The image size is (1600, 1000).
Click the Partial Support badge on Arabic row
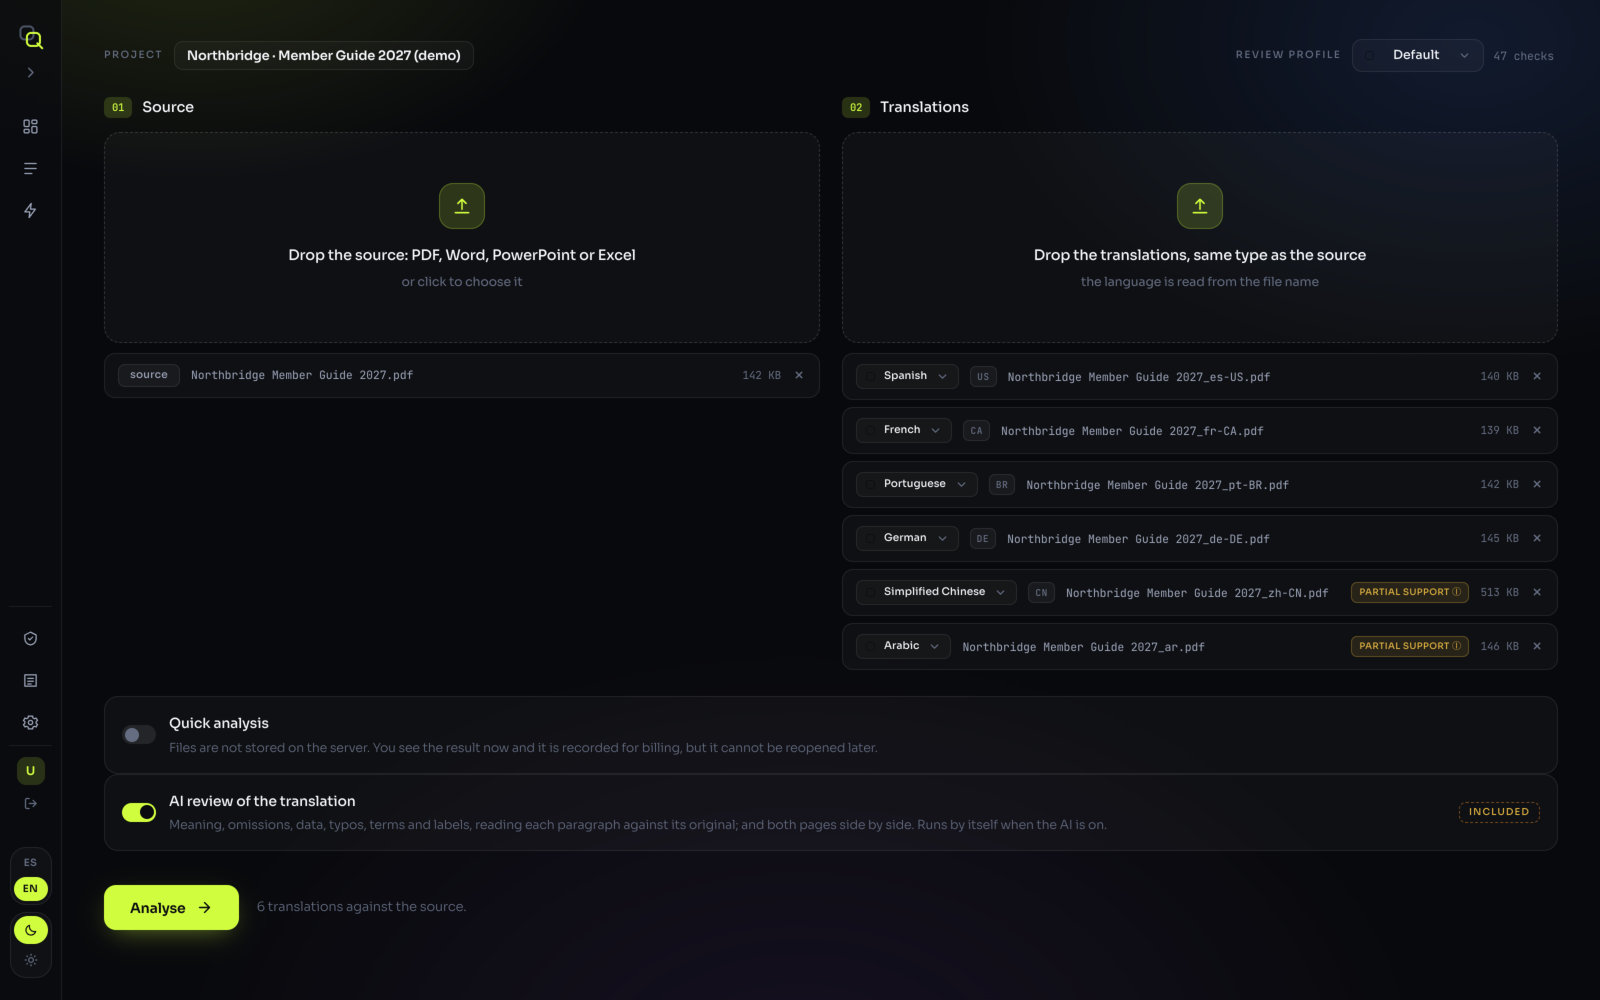(1410, 646)
